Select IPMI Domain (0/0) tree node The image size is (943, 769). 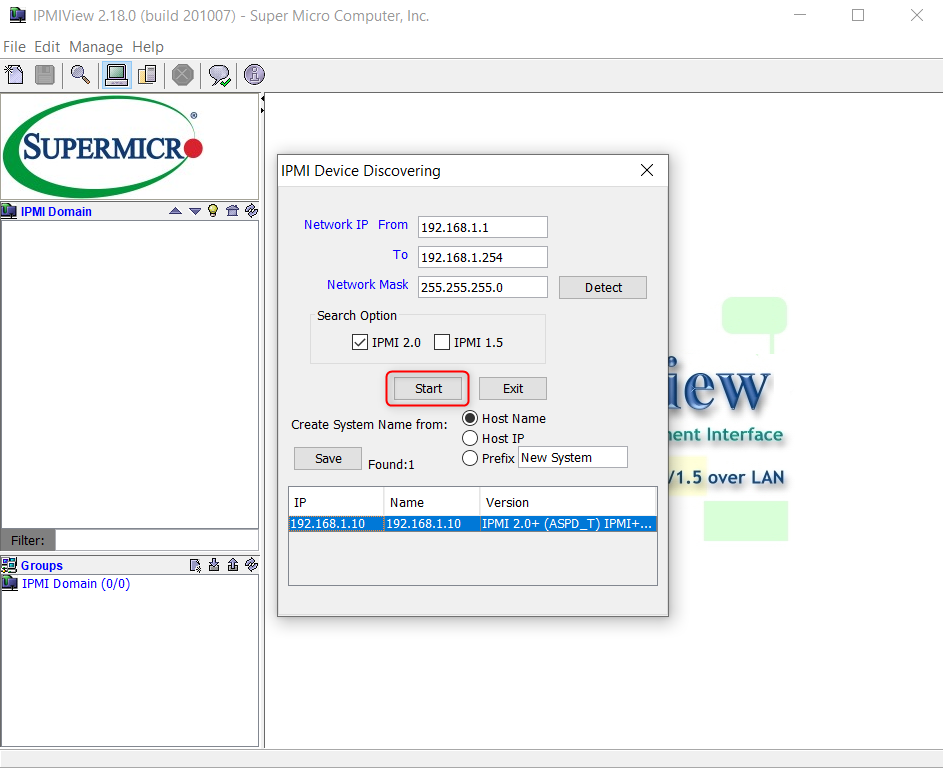pyautogui.click(x=76, y=584)
